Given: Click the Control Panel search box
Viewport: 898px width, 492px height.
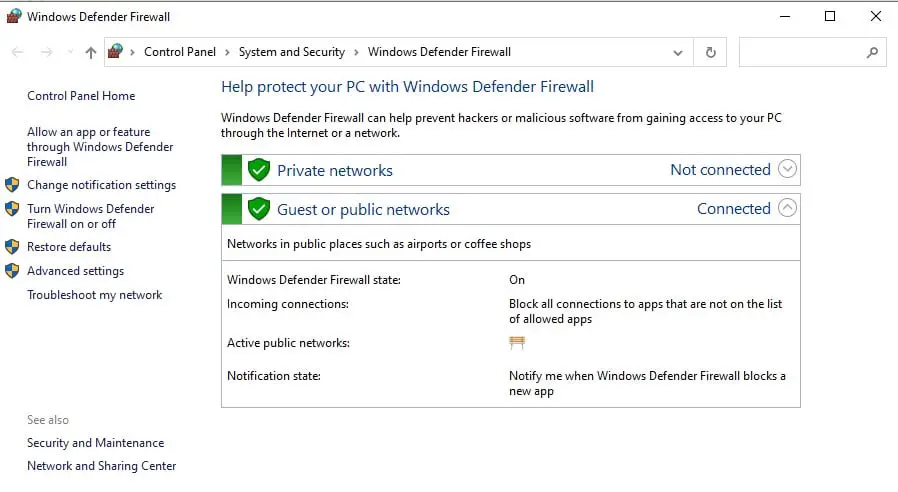Looking at the screenshot, I should click(813, 52).
